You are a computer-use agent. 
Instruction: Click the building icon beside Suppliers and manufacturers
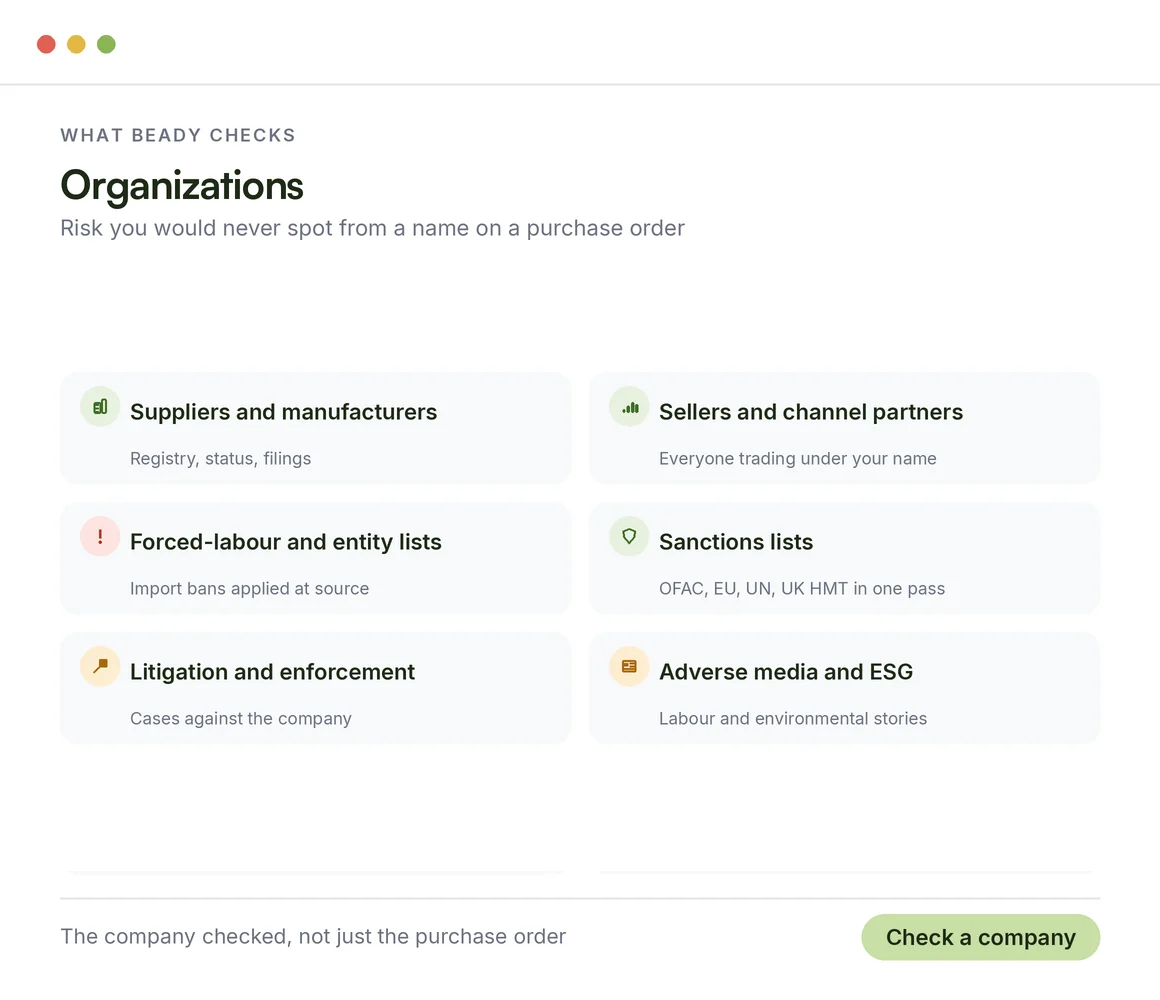tap(100, 407)
